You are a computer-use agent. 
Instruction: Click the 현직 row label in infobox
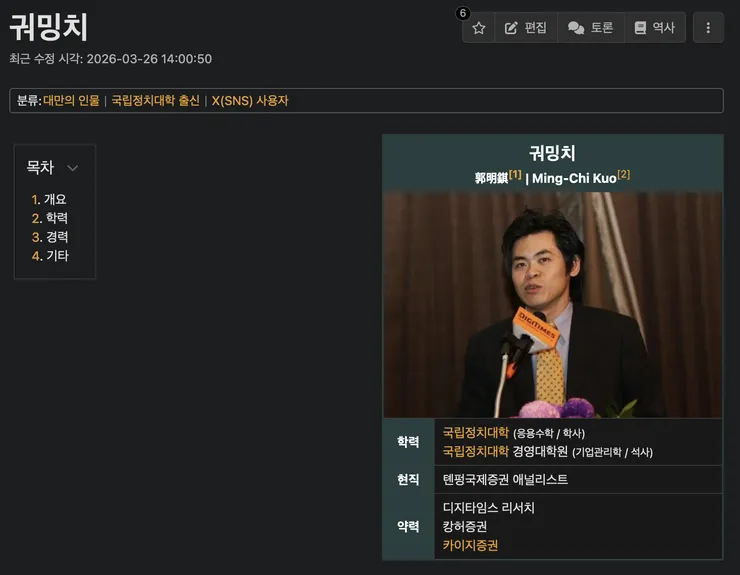coord(408,480)
